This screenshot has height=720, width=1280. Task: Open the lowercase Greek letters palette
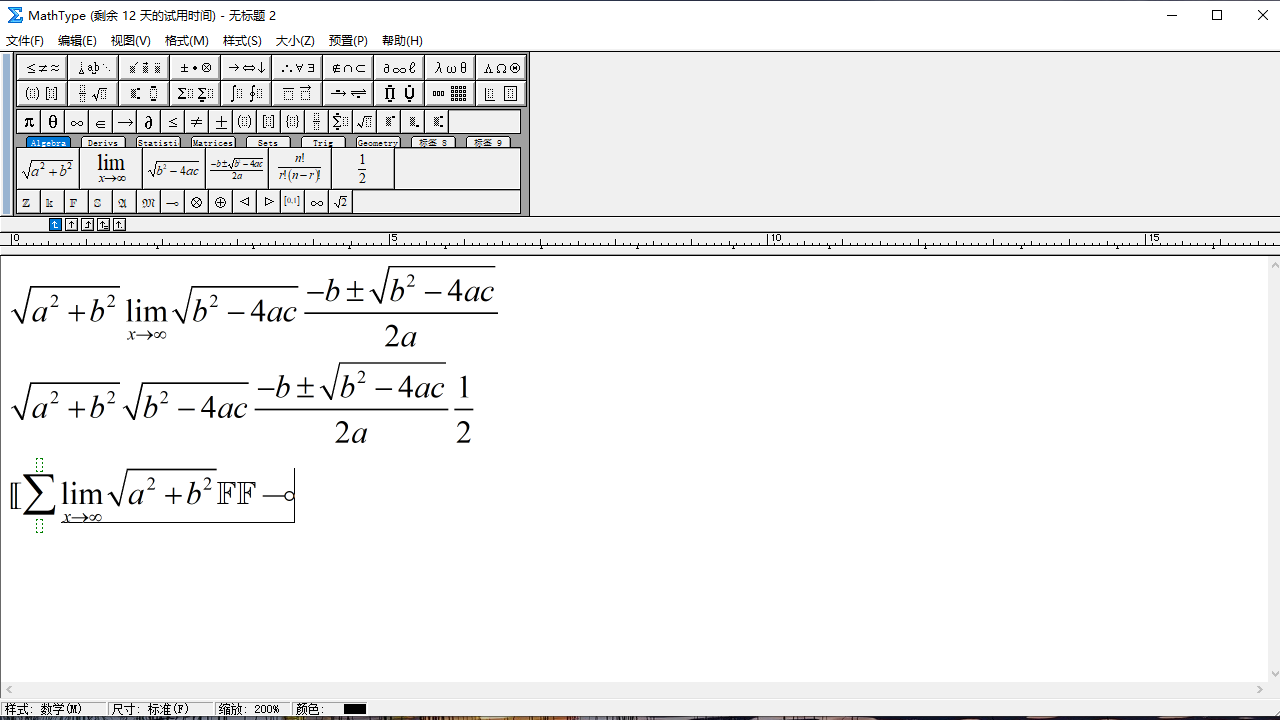click(450, 68)
